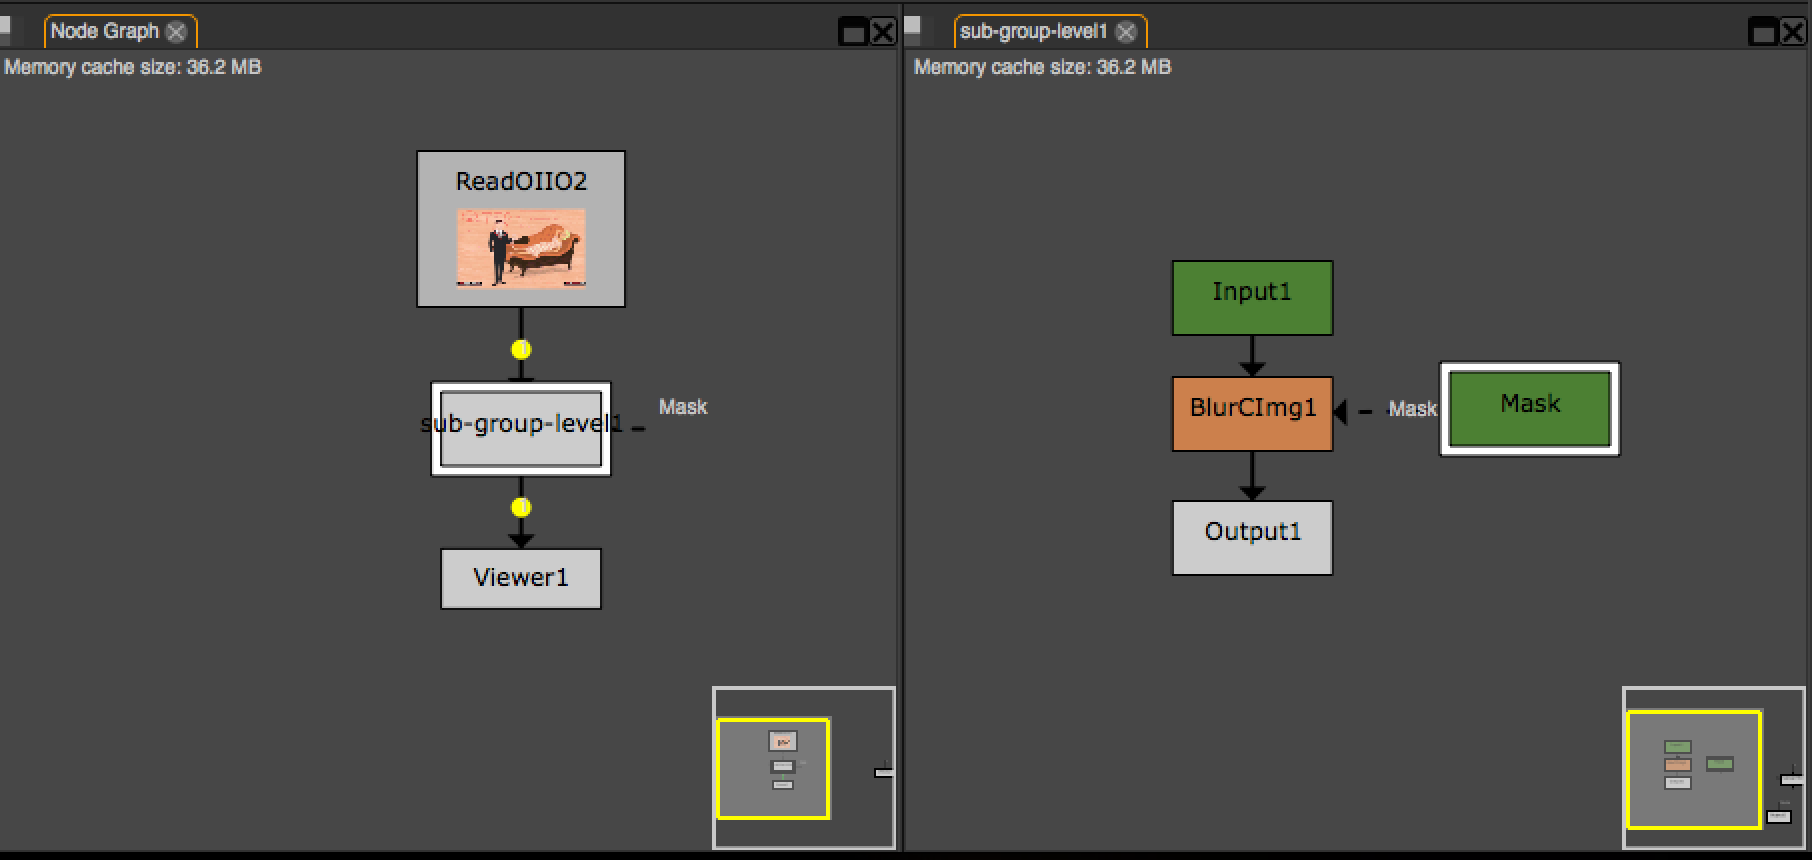Open left pane's layout menu button
The image size is (1812, 860).
coord(6,29)
